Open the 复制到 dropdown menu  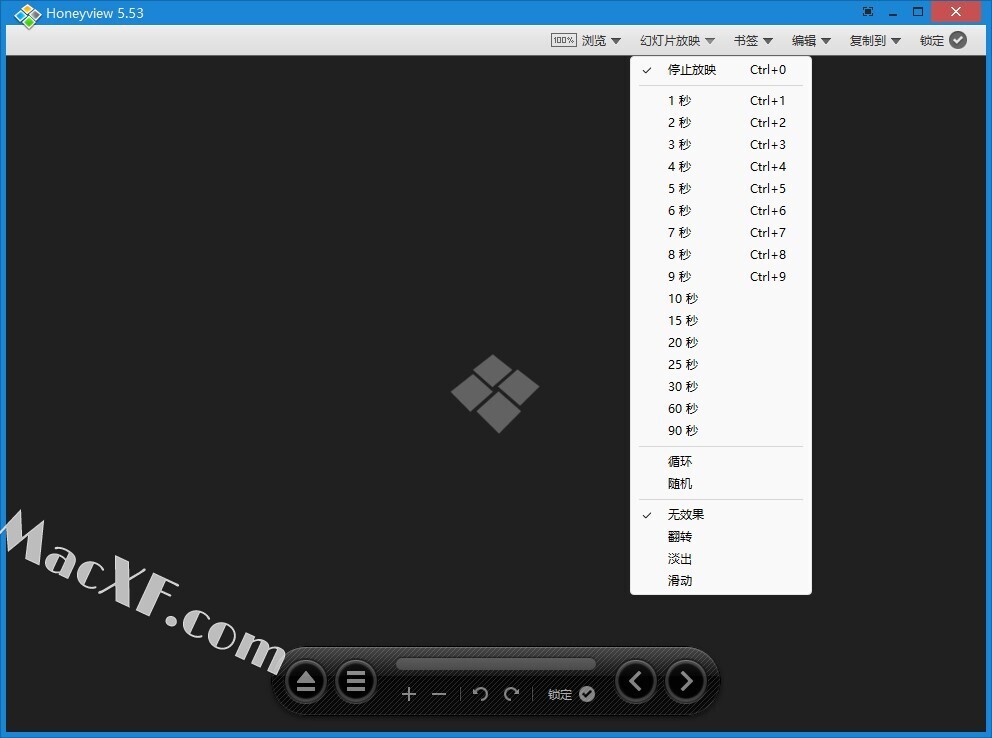point(875,40)
